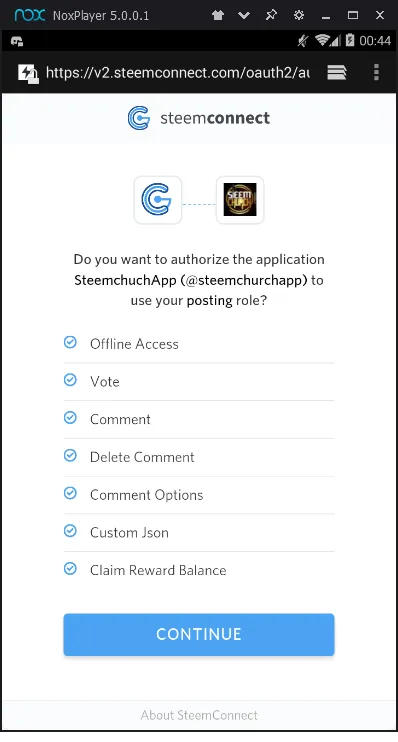Click the Android notification icon in status bar
Viewport: 398px width, 742px height.
[x=17, y=41]
